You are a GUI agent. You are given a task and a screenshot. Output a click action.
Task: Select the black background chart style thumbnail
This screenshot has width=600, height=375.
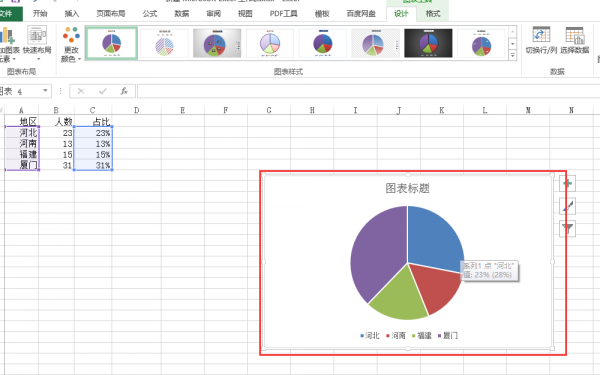point(428,43)
